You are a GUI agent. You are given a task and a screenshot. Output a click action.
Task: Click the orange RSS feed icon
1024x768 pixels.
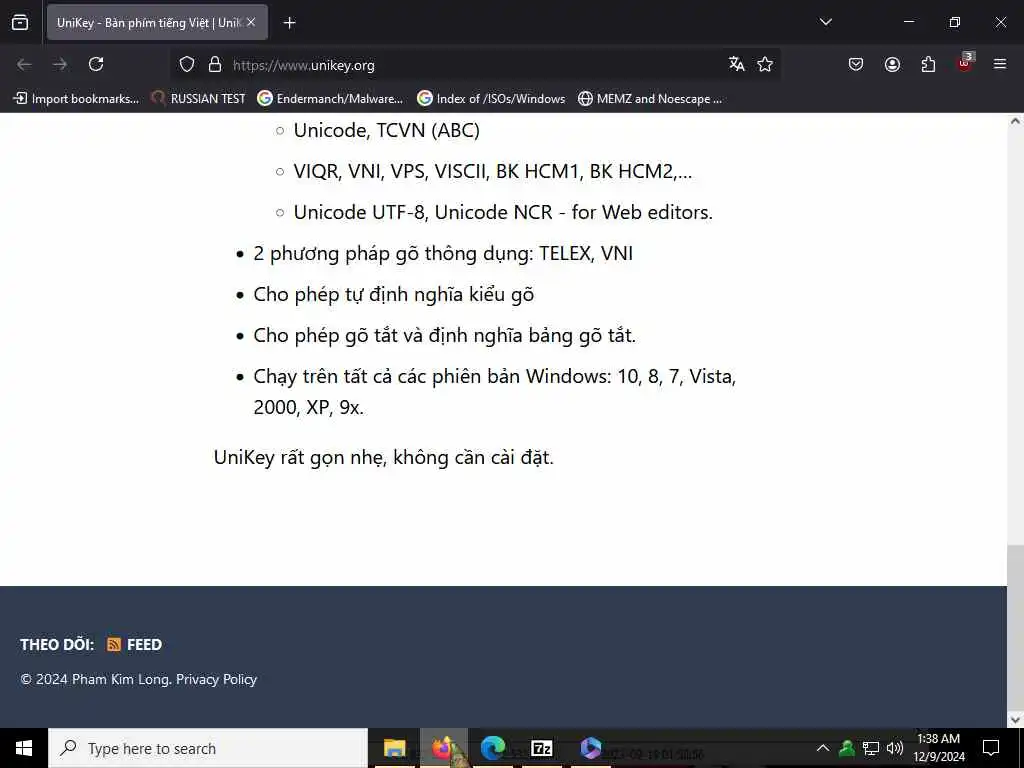pos(114,645)
